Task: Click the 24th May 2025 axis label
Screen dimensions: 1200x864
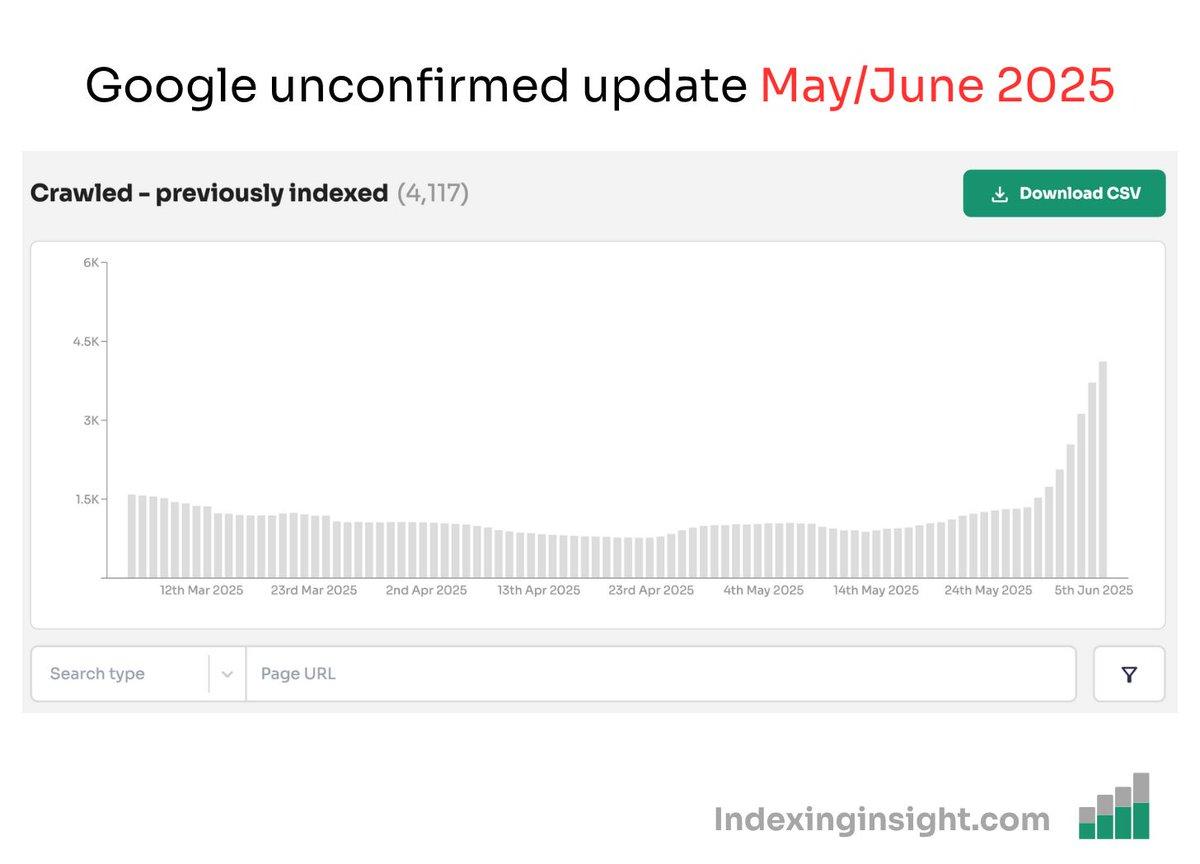Action: click(988, 590)
